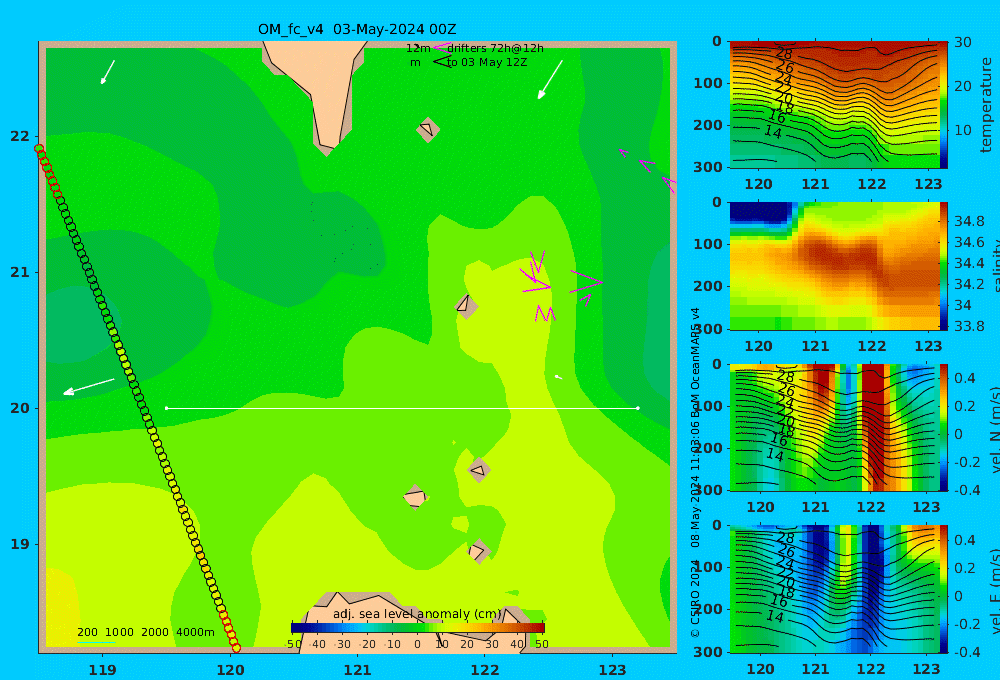Click the magenta drifter arrow in legend
Image resolution: width=1000 pixels, height=680 pixels.
[x=441, y=47]
